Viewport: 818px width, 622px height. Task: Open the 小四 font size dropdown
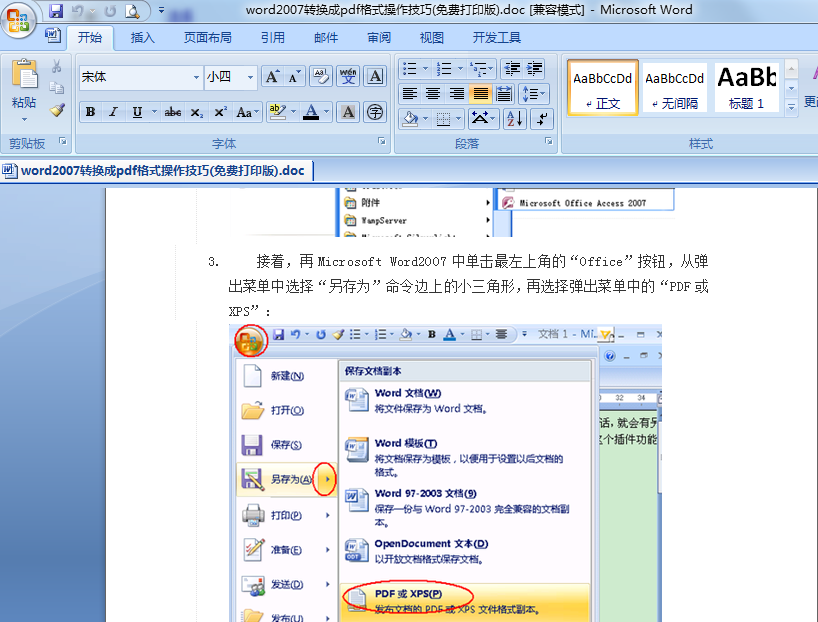click(x=250, y=77)
